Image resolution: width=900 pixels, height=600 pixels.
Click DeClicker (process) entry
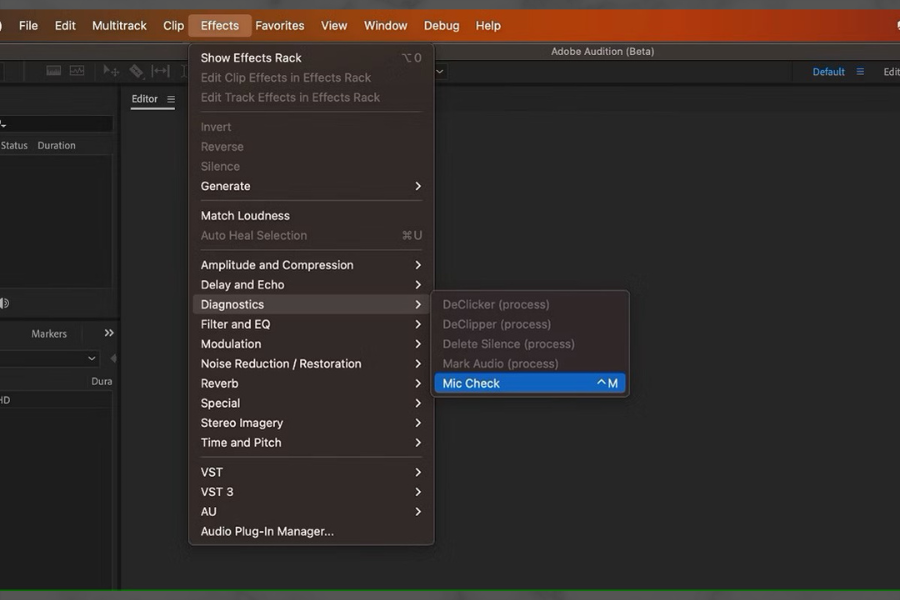[530, 304]
